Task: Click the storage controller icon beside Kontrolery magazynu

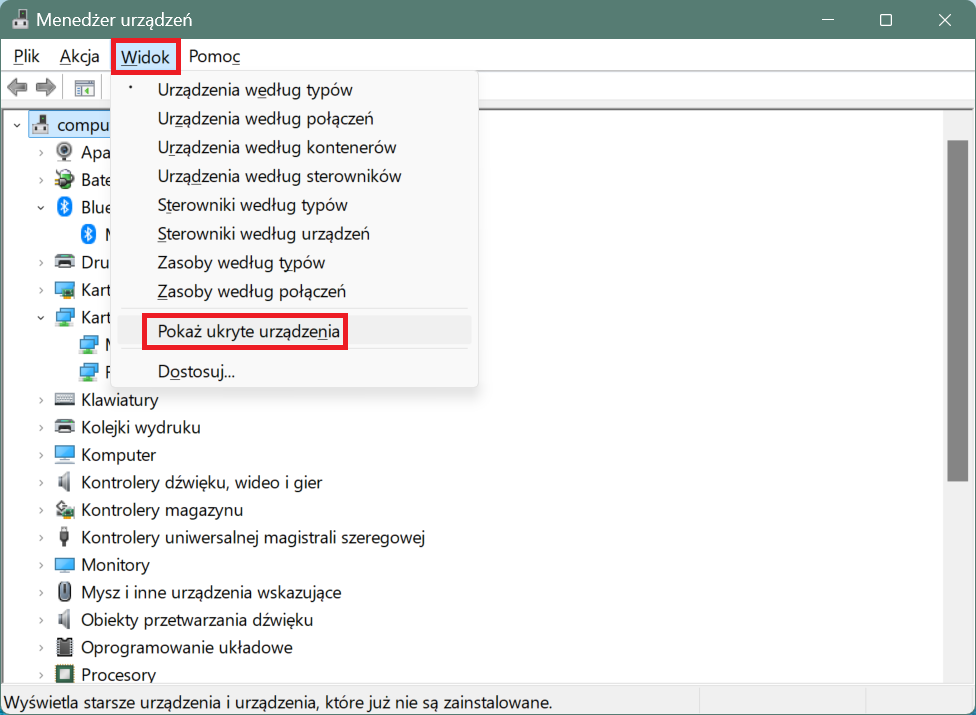Action: [x=65, y=509]
